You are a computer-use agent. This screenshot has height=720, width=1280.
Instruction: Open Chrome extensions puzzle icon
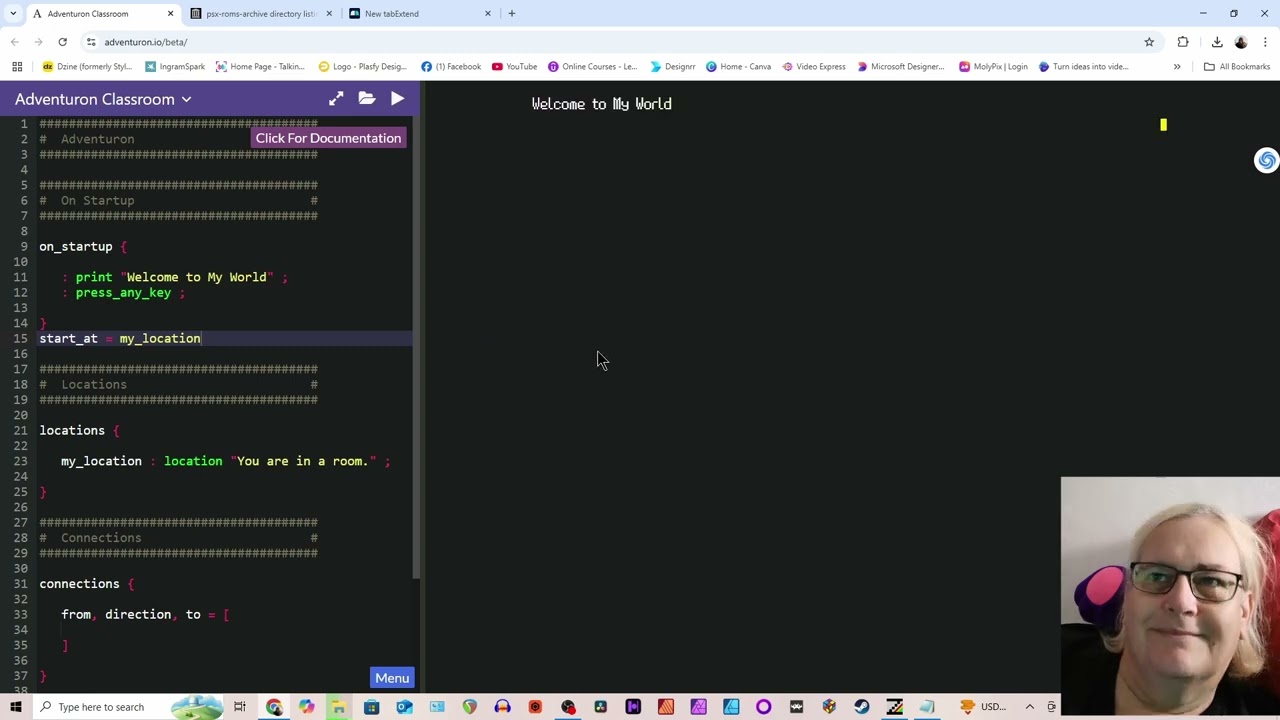click(x=1183, y=42)
